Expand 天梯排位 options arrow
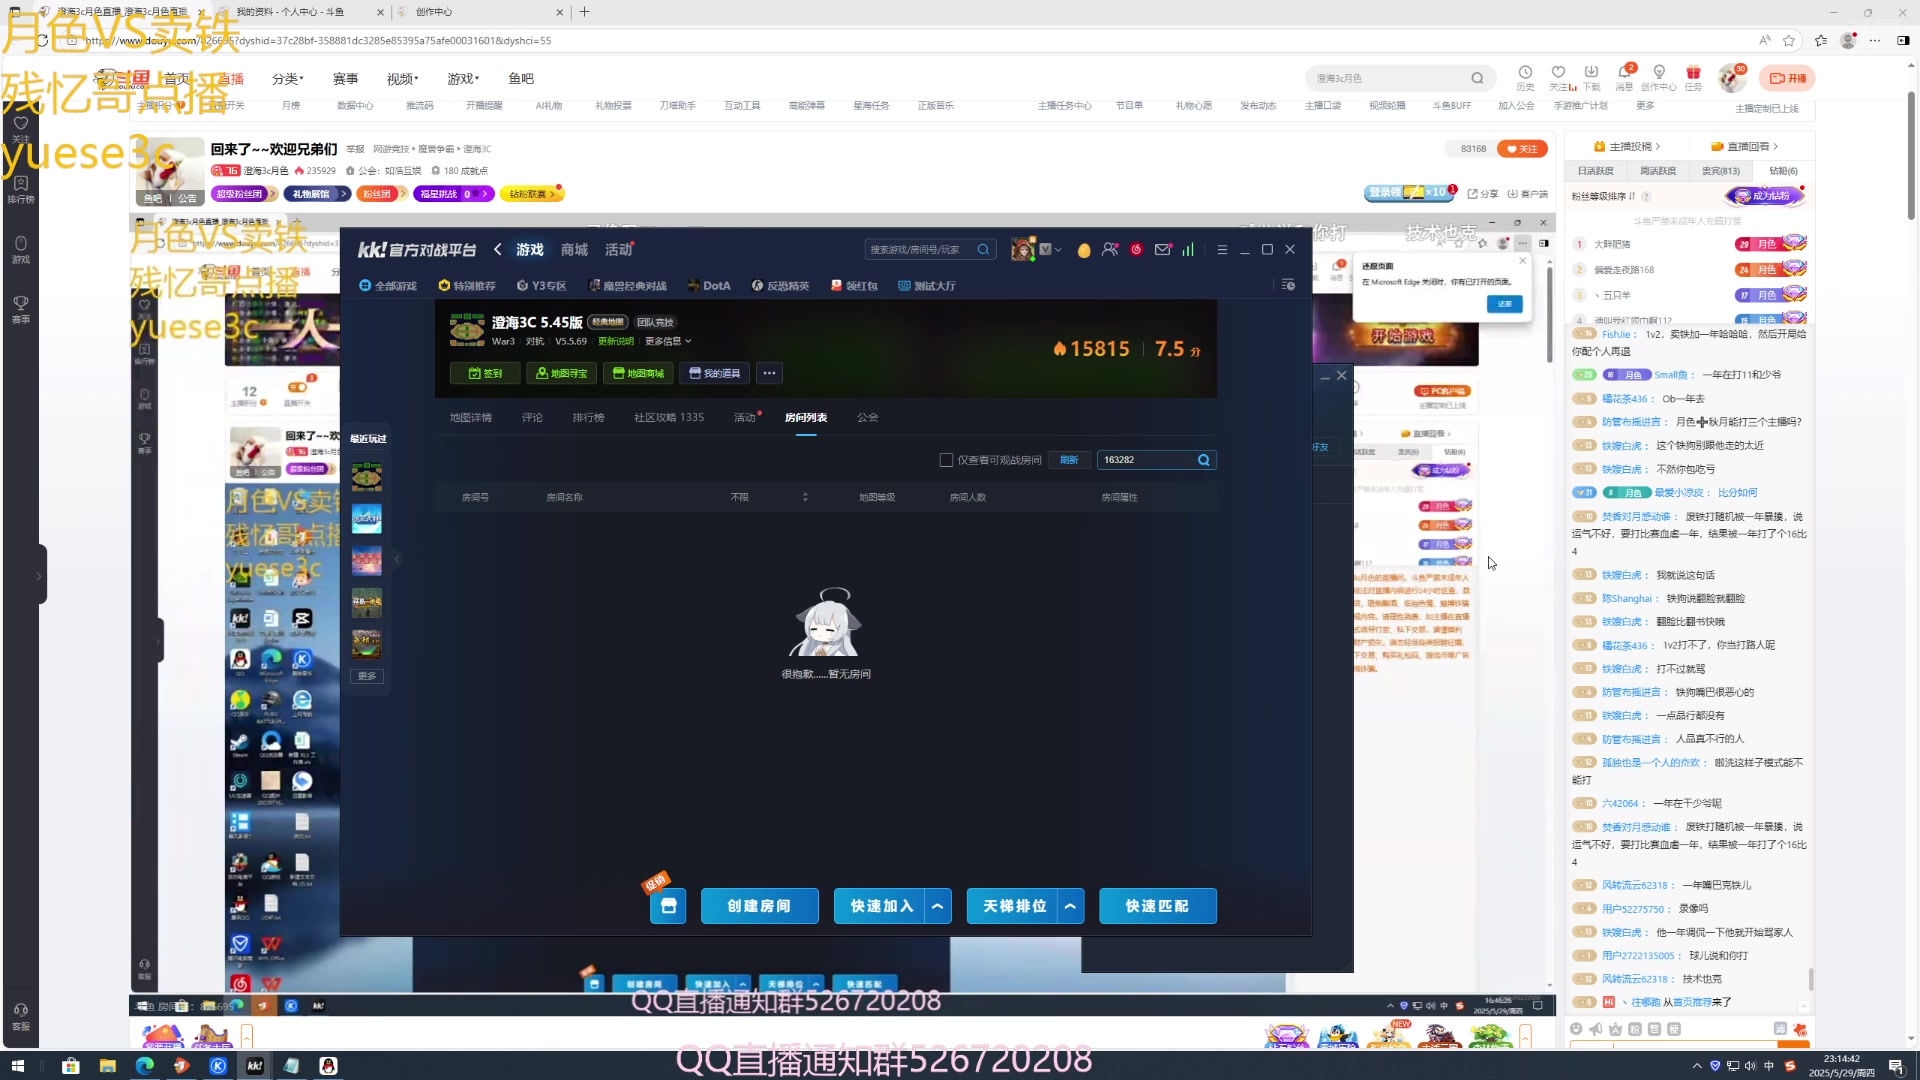This screenshot has width=1920, height=1080. 1070,906
